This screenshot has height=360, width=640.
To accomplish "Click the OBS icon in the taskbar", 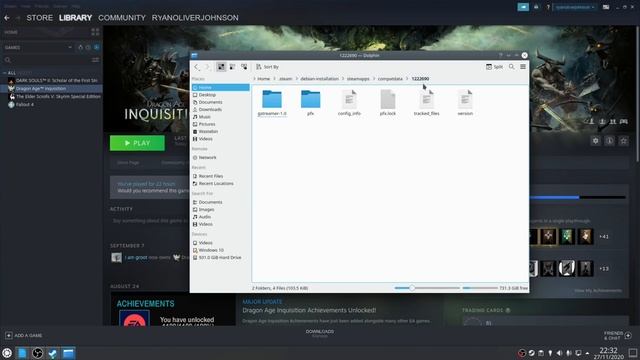I will pos(38,353).
